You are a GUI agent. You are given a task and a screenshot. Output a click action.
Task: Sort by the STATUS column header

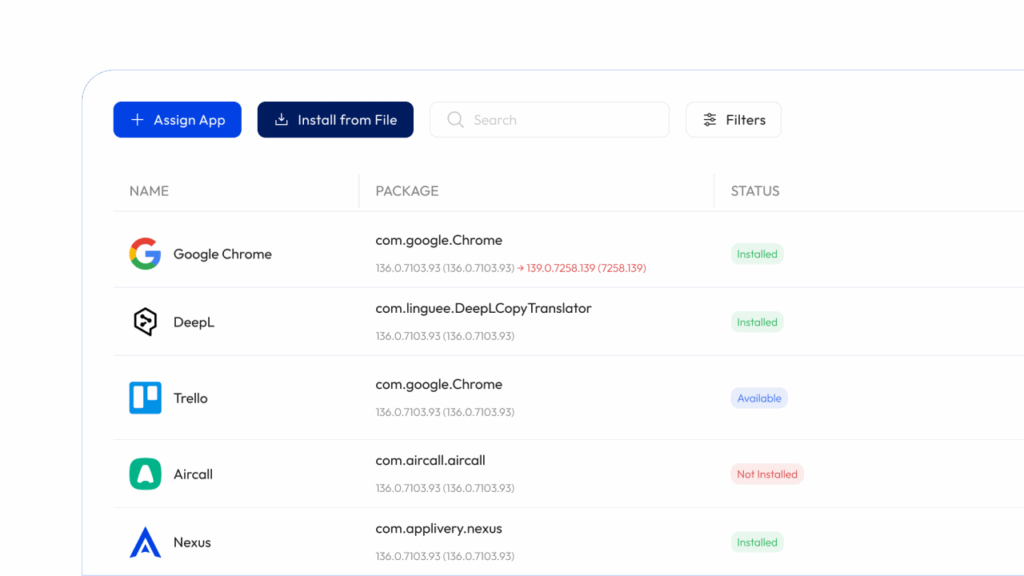[x=755, y=191]
